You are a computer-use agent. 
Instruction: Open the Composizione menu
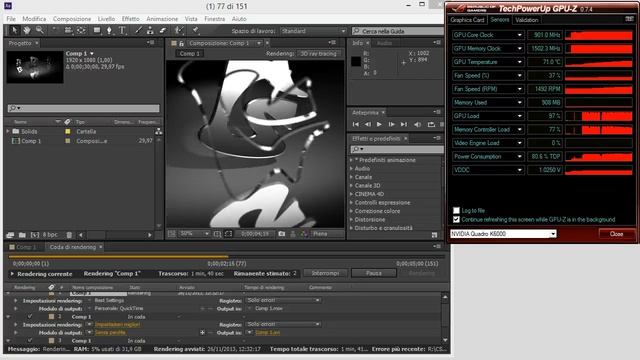[72, 19]
